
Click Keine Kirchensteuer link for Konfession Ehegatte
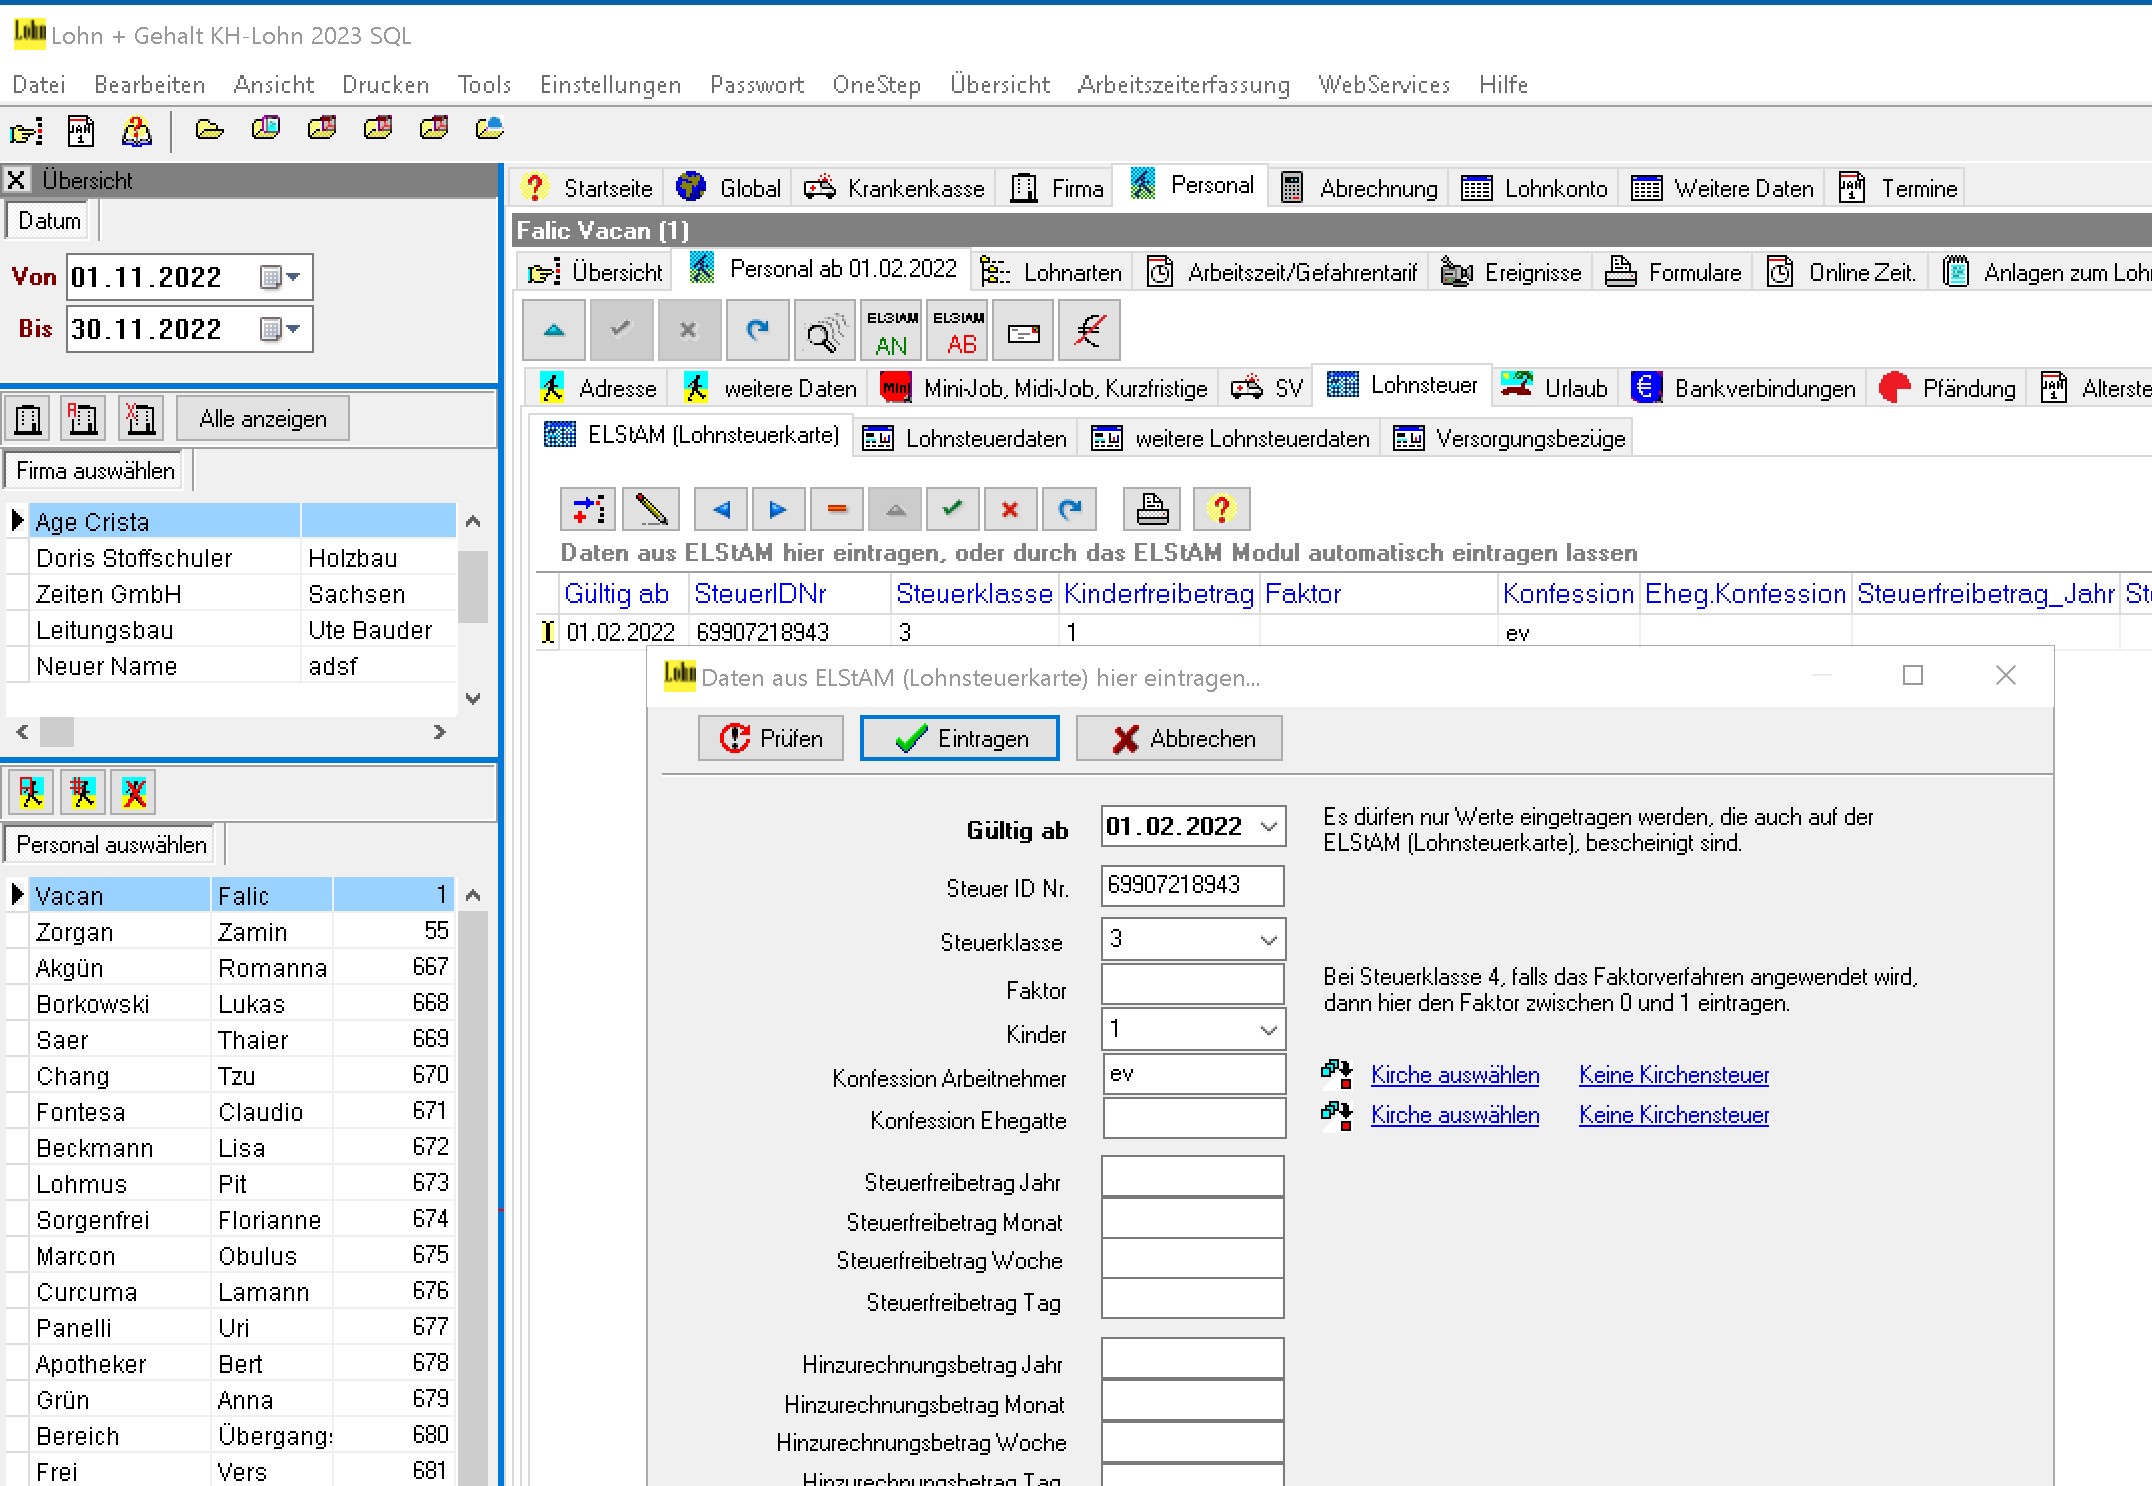coord(1674,1115)
